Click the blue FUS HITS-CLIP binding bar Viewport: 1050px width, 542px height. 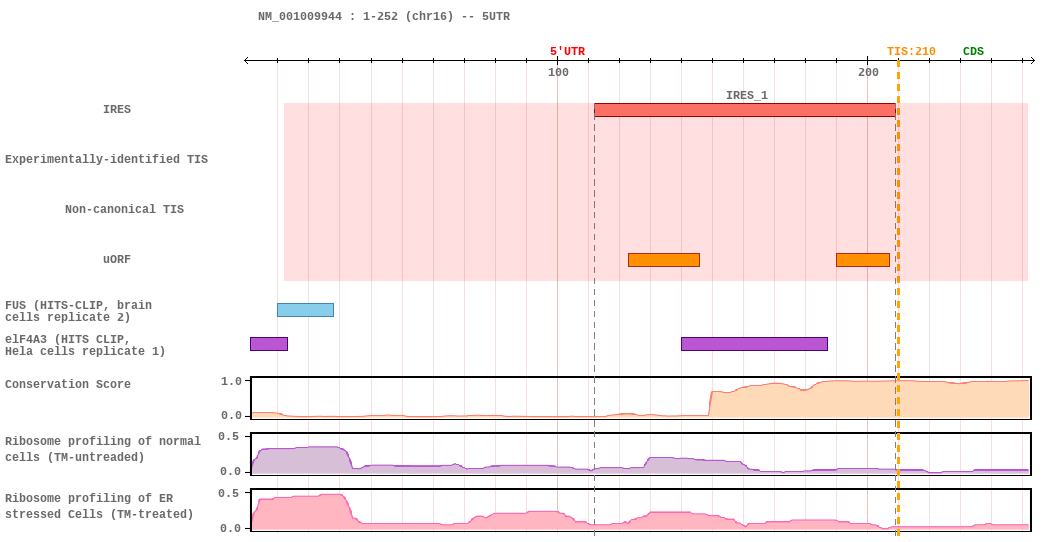tap(305, 310)
